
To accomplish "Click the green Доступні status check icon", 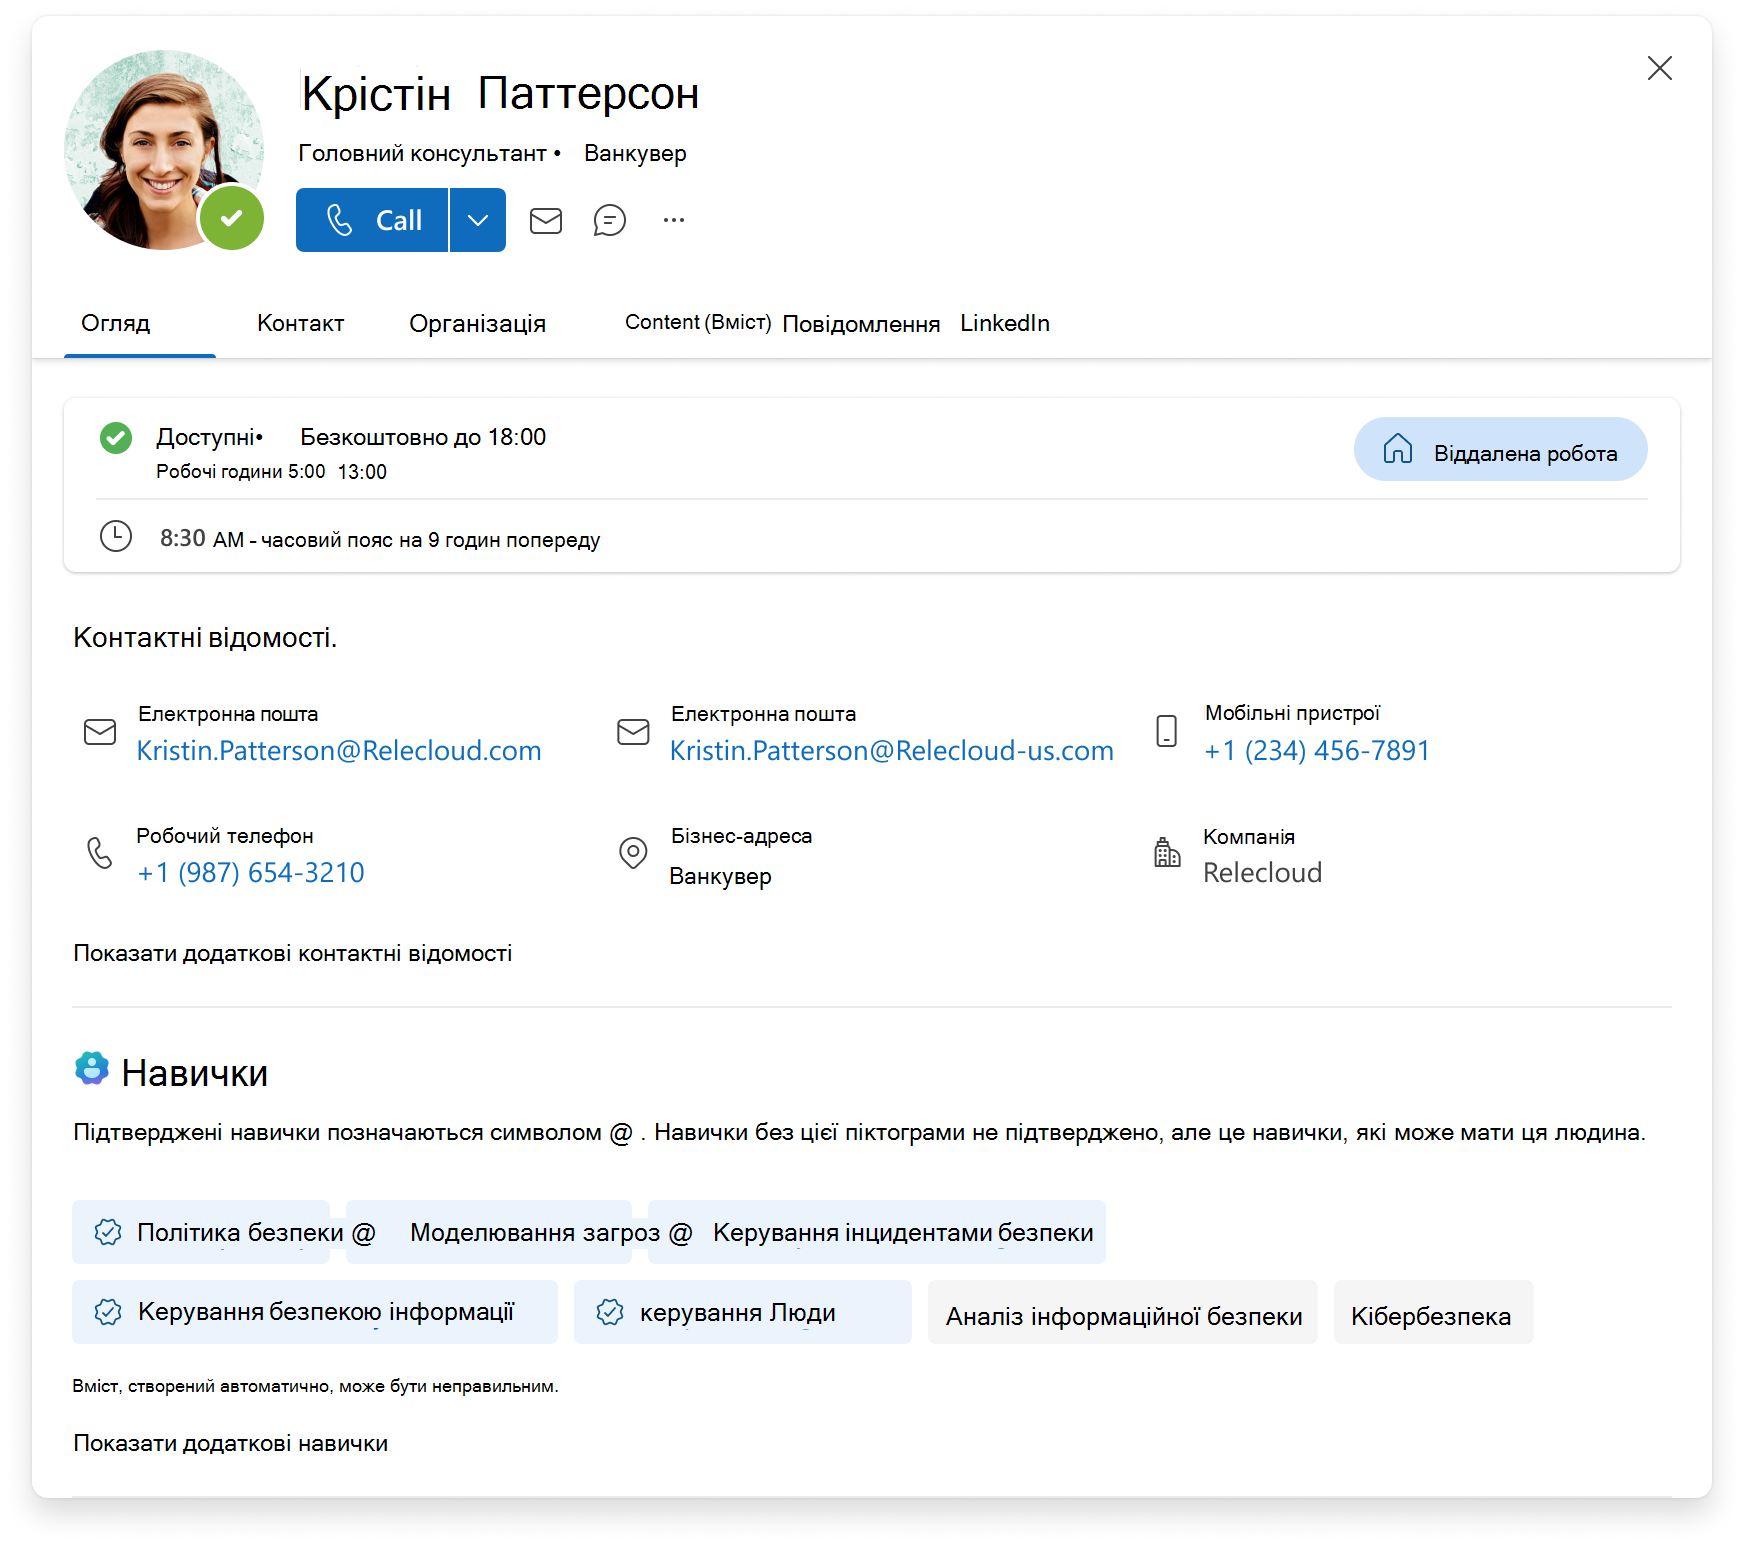I will 116,438.
